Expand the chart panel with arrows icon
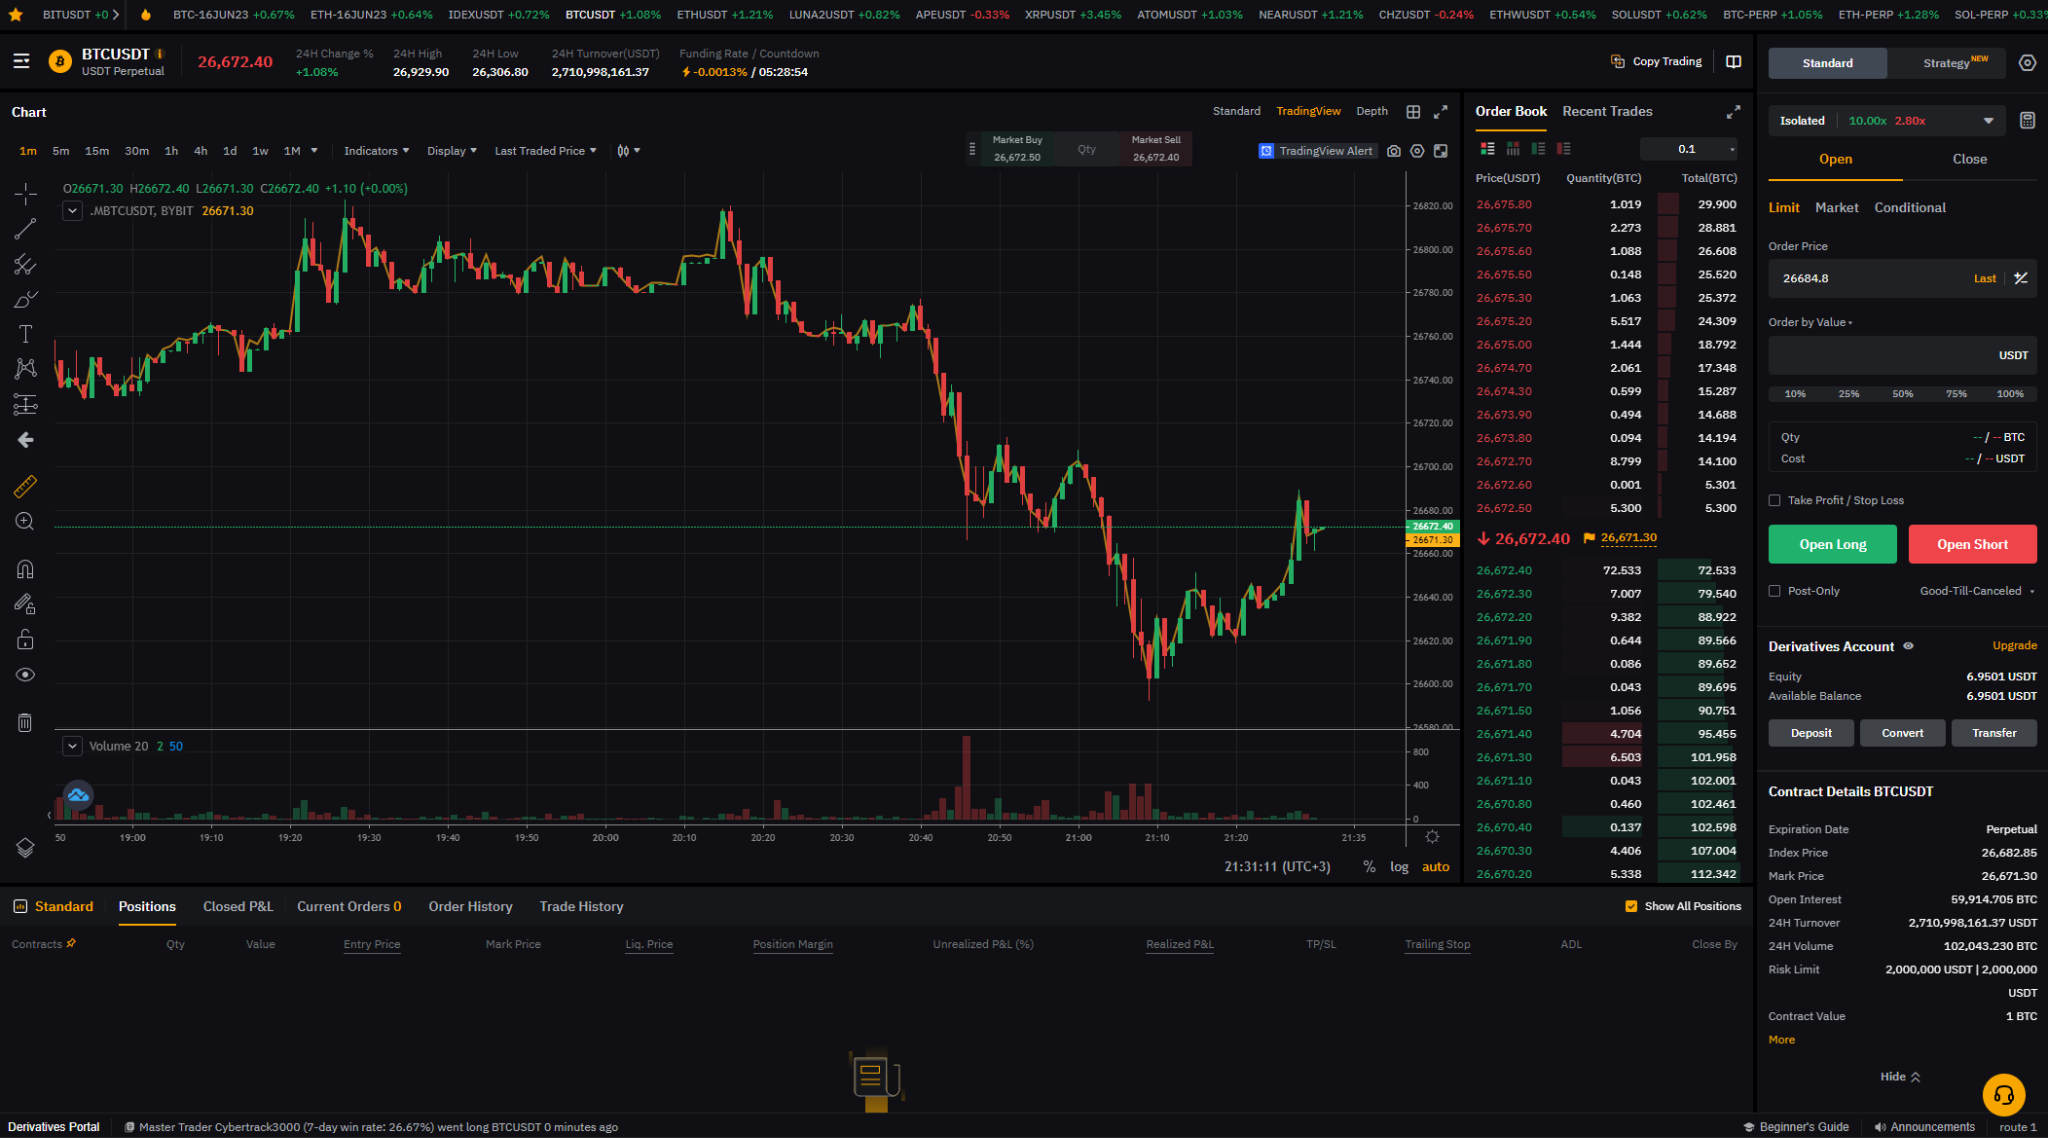This screenshot has height=1138, width=2048. [1441, 112]
